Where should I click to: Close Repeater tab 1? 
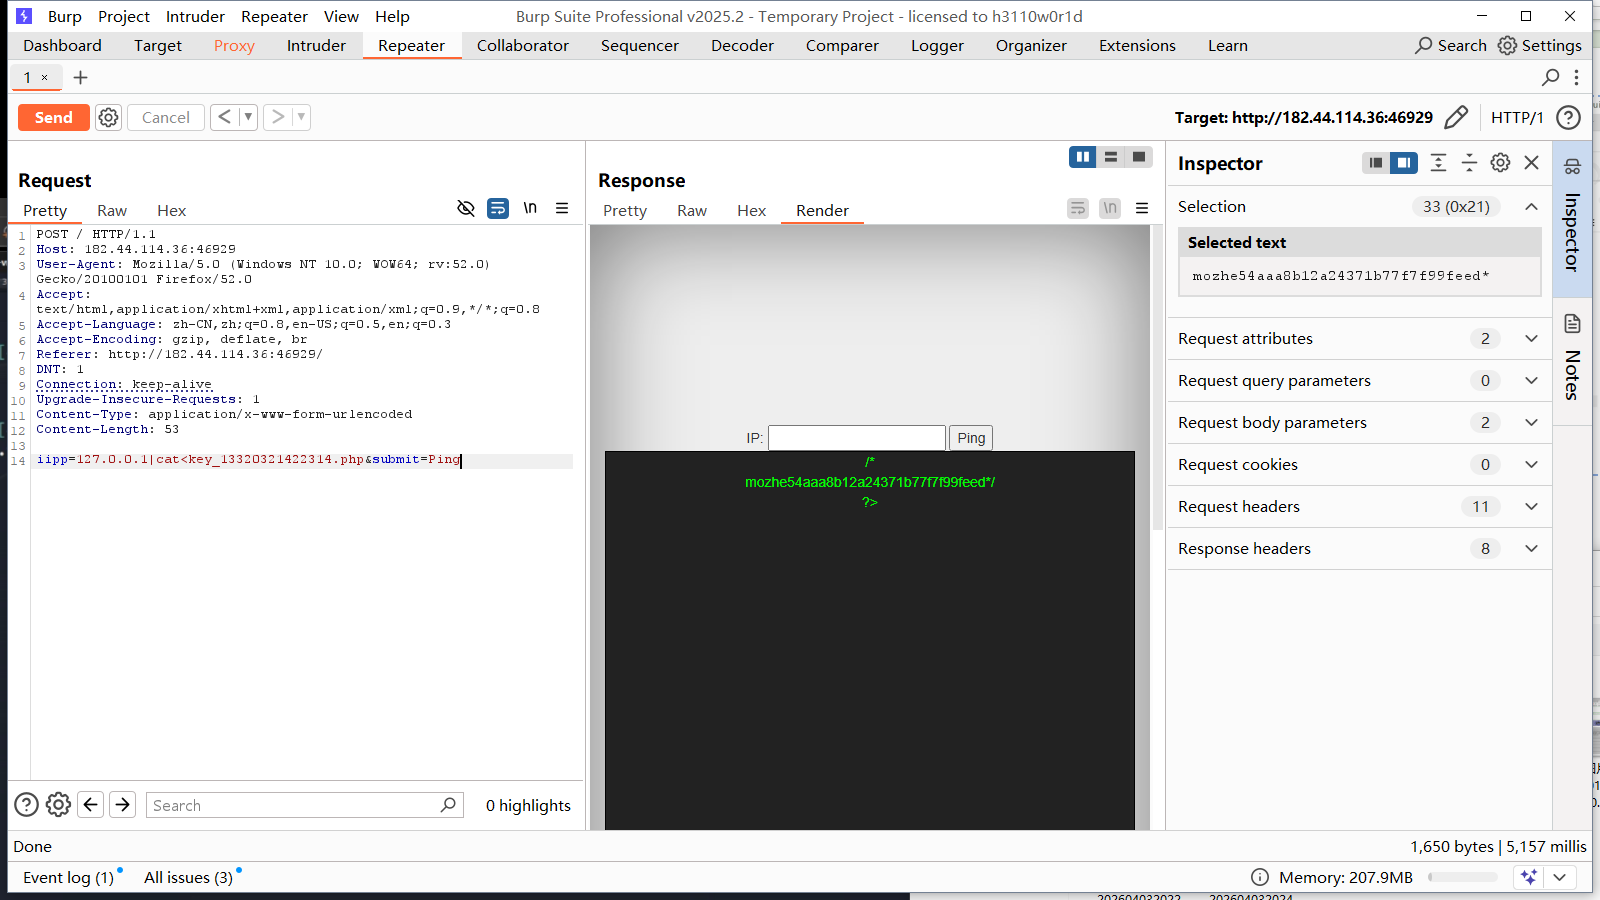point(44,77)
